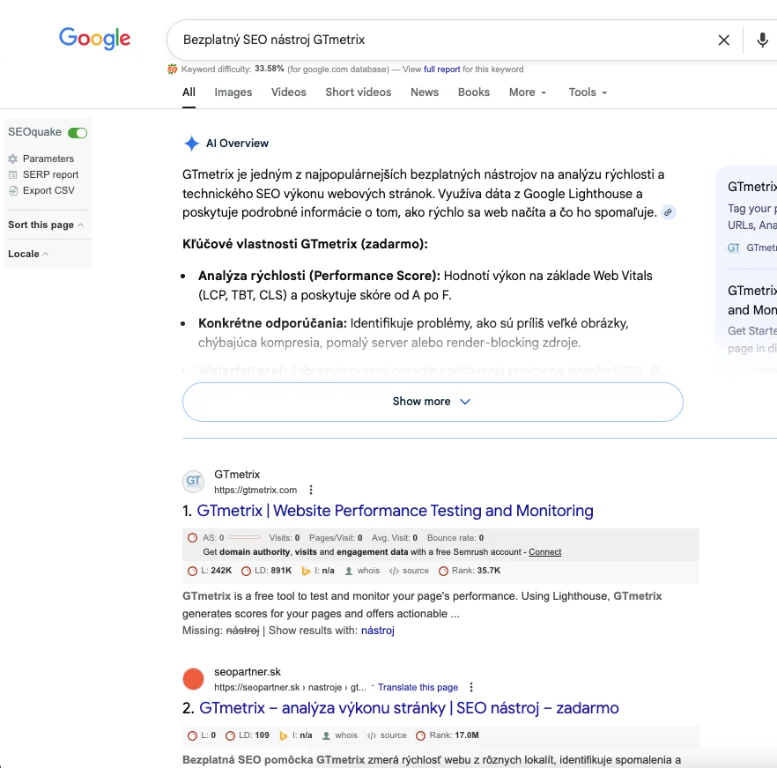This screenshot has height=768, width=777.
Task: Click Show more in AI Overview
Action: (x=432, y=401)
